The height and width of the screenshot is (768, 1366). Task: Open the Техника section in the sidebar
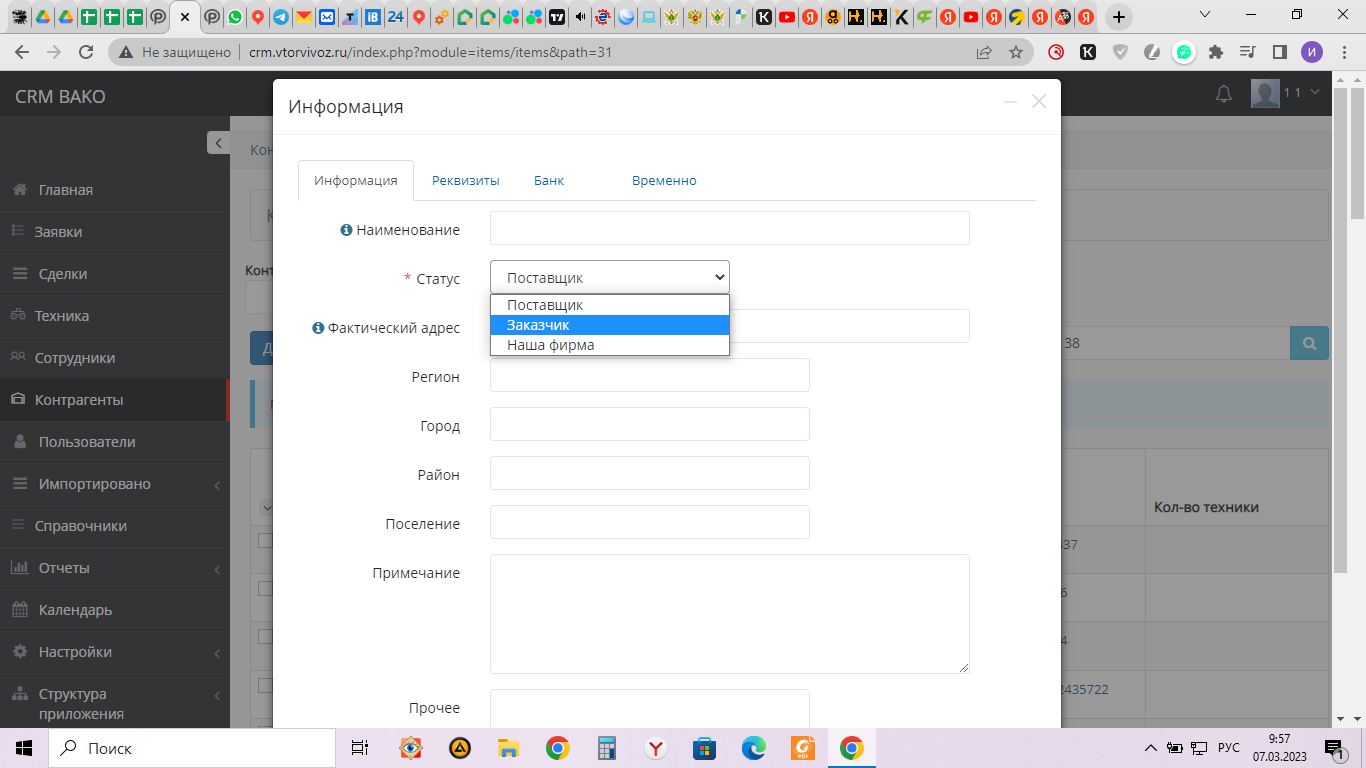62,316
